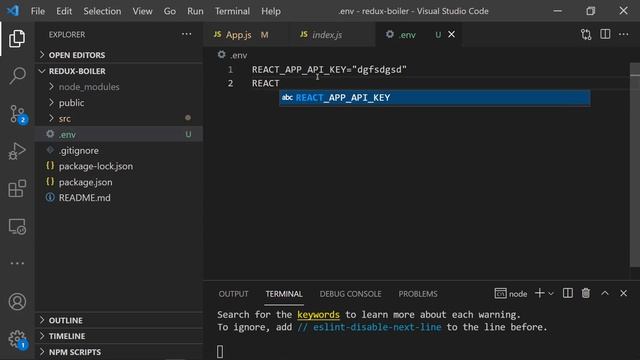The width and height of the screenshot is (640, 360).
Task: Click the info icon of README.md
Action: click(x=50, y=198)
